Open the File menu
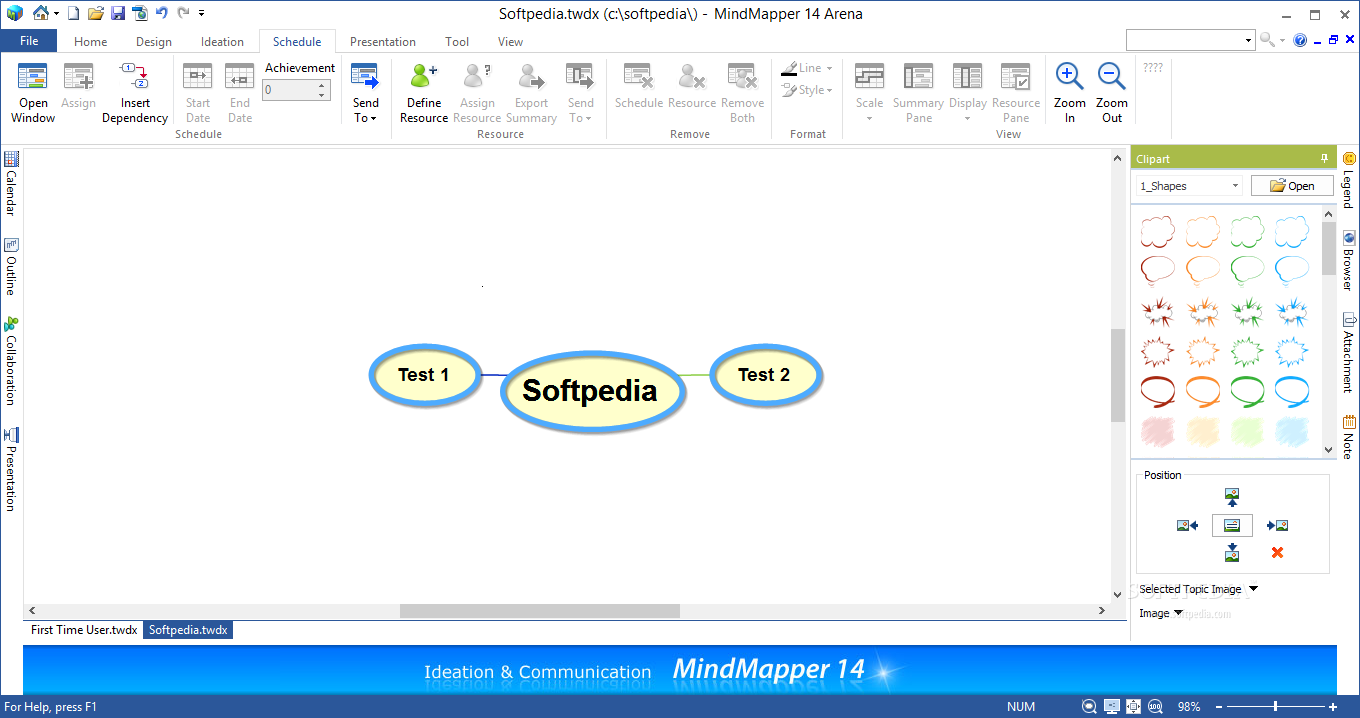The image size is (1360, 718). point(29,41)
